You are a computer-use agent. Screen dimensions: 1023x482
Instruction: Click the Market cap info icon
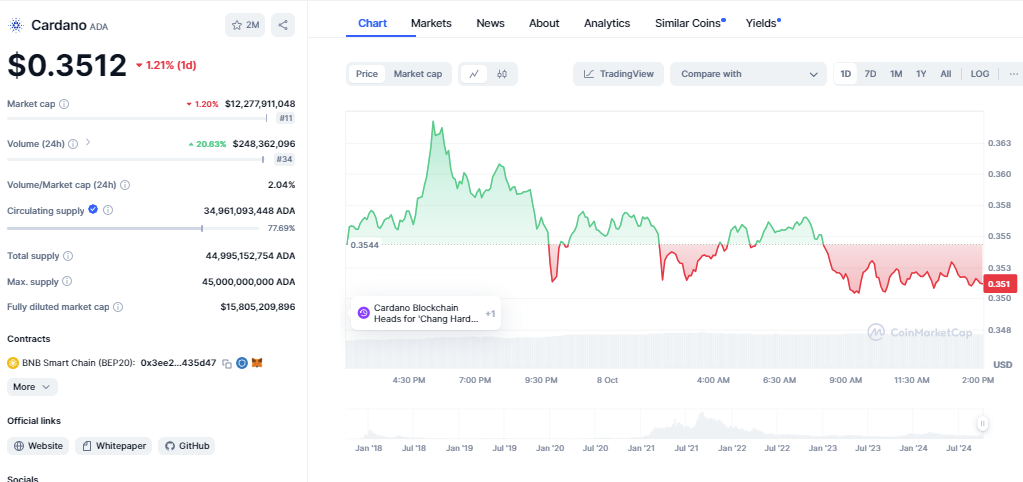point(64,104)
